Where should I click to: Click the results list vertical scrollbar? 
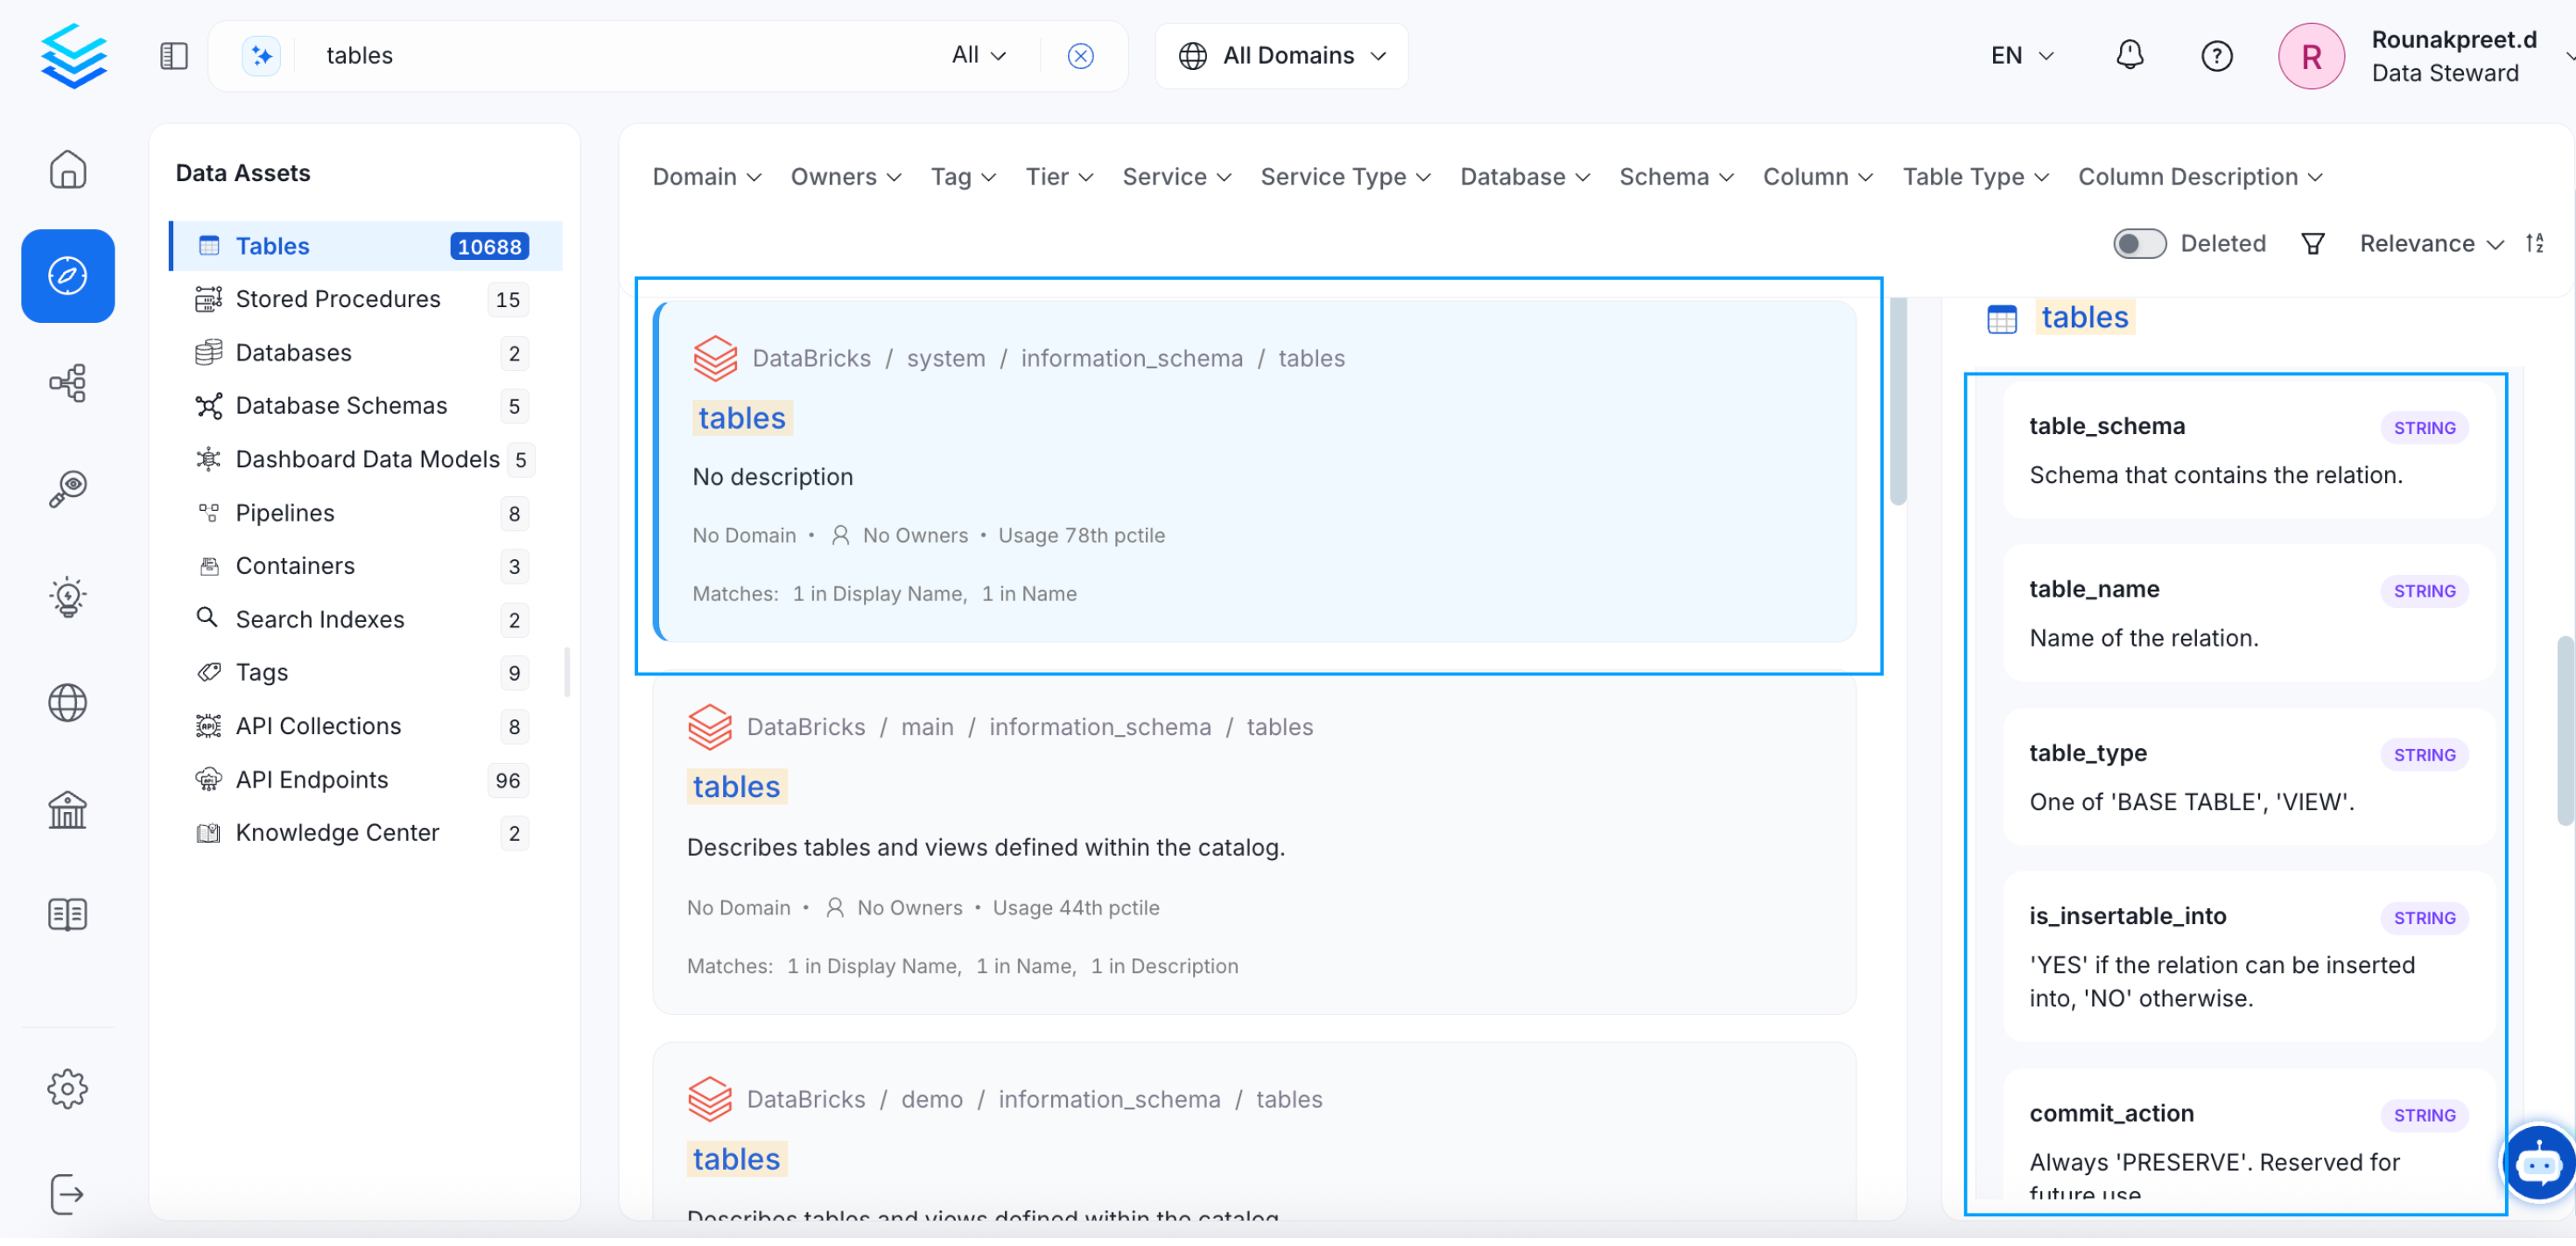tap(1898, 400)
